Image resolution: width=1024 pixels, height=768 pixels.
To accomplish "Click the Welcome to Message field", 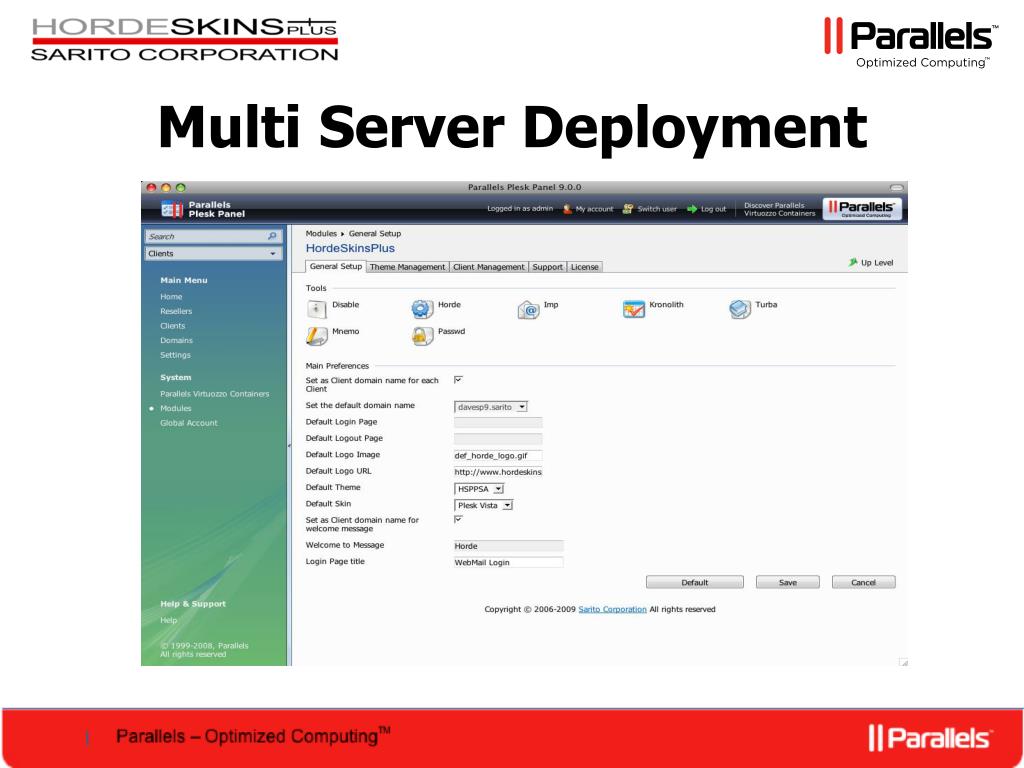I will click(x=509, y=546).
